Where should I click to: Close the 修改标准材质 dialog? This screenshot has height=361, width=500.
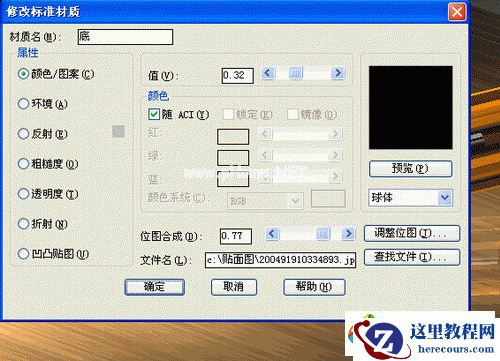457,12
